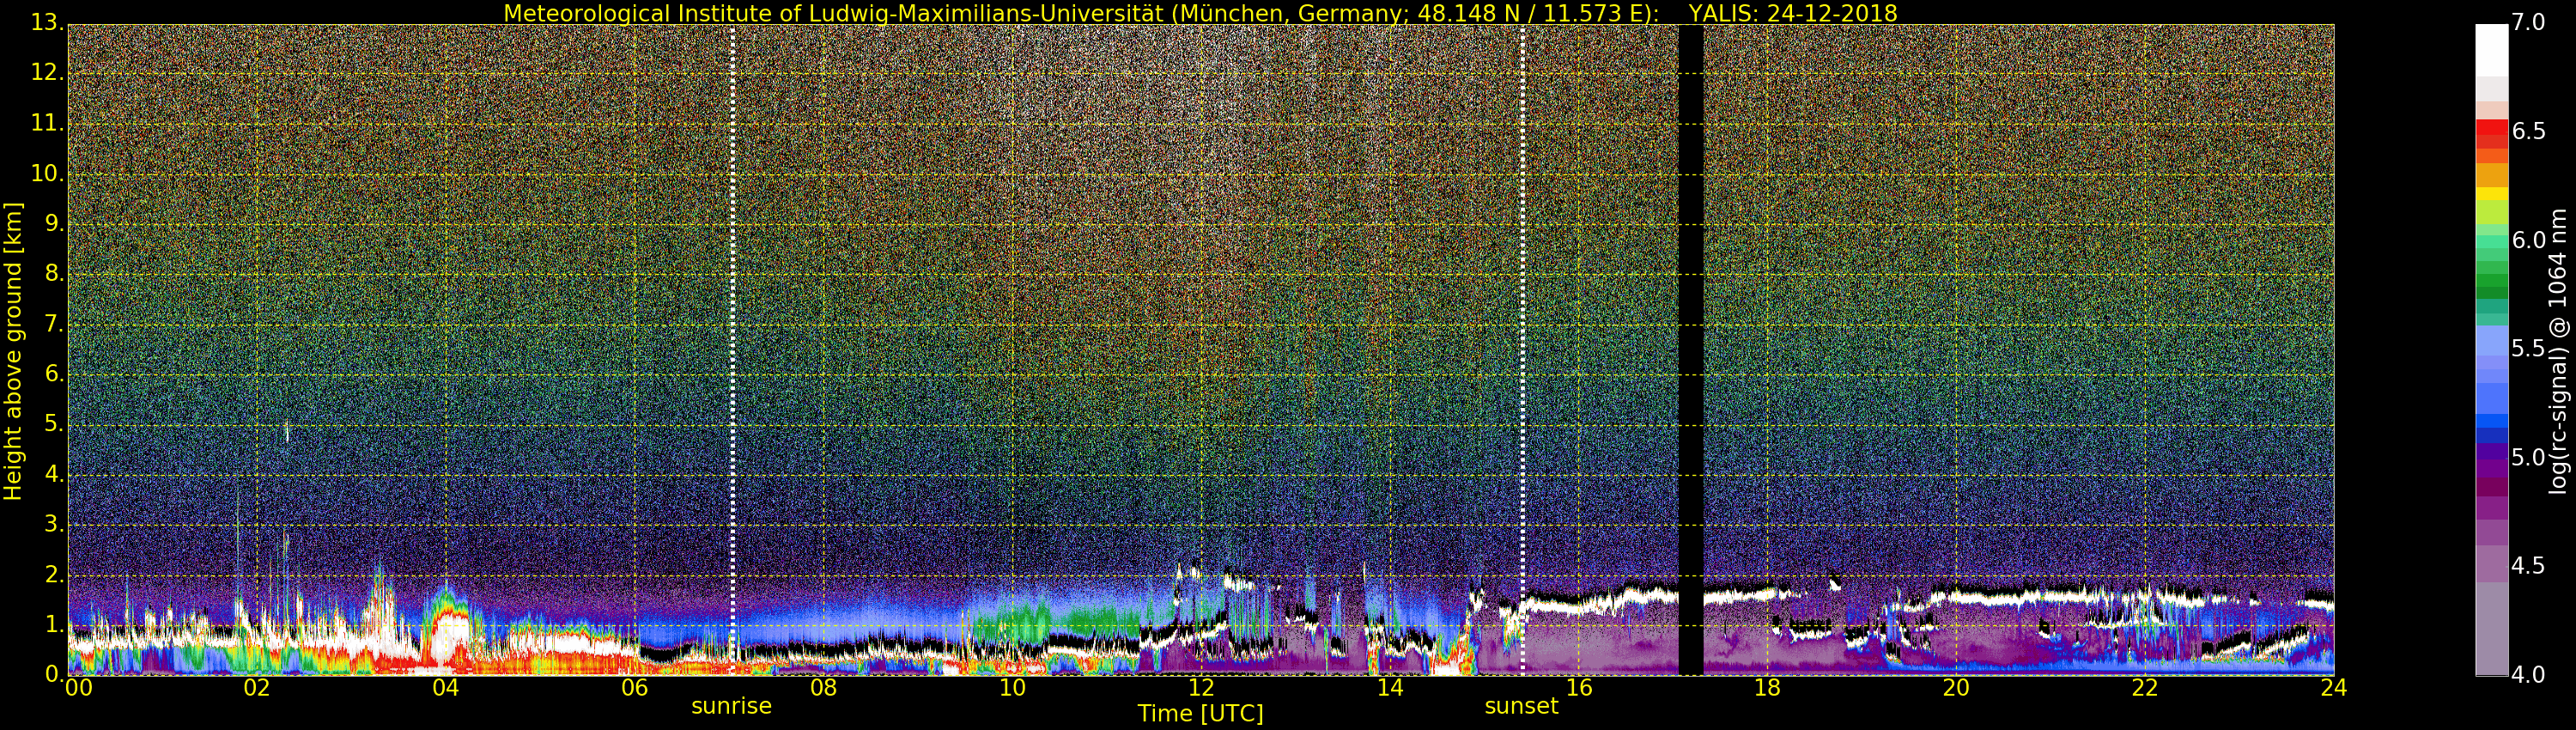Click the '5.' height tick label

[x=54, y=423]
